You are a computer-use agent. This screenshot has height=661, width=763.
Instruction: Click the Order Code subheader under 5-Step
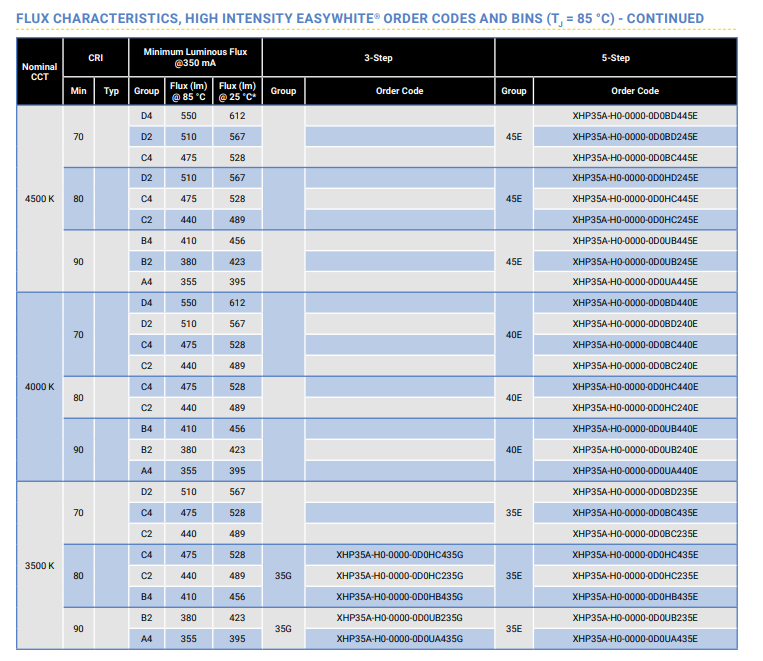[x=635, y=91]
